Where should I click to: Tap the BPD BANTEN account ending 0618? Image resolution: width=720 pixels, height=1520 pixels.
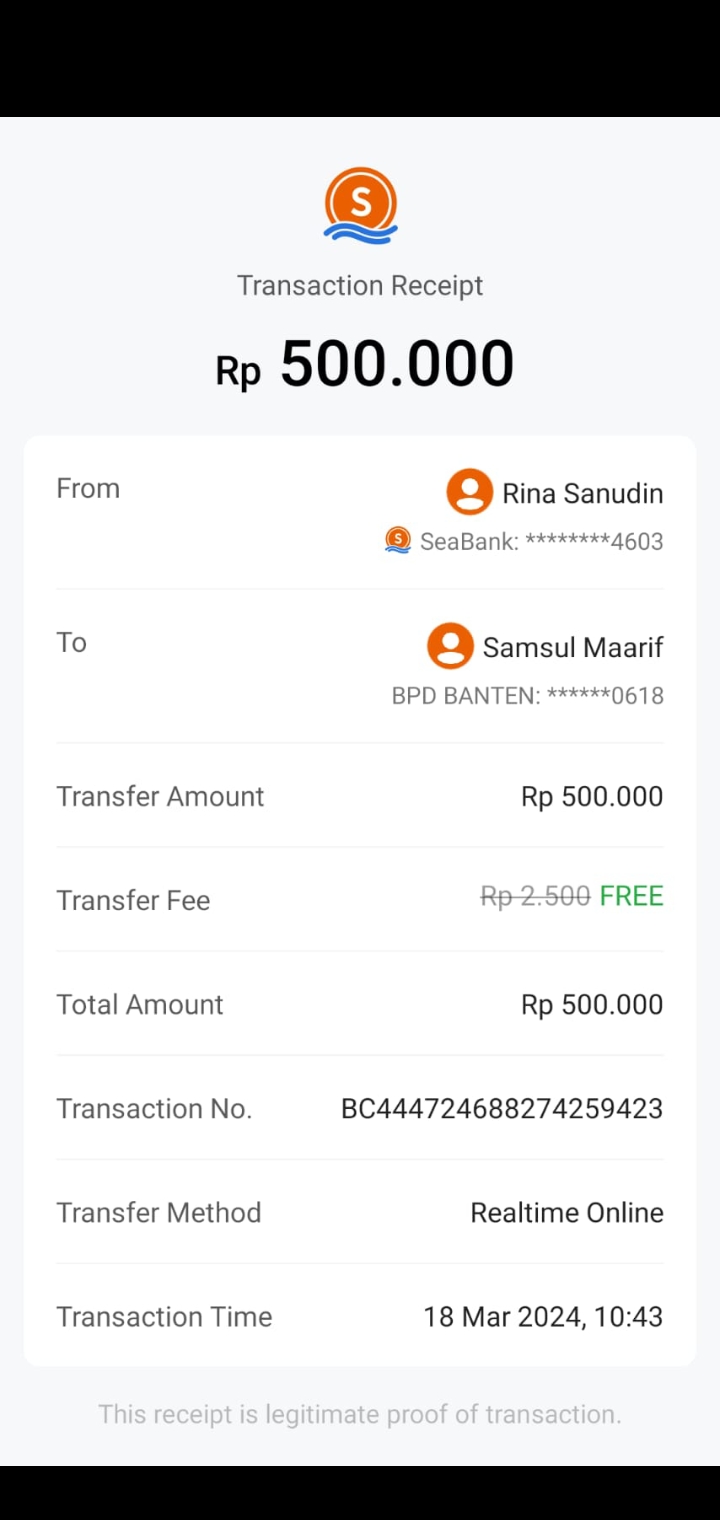coord(527,696)
